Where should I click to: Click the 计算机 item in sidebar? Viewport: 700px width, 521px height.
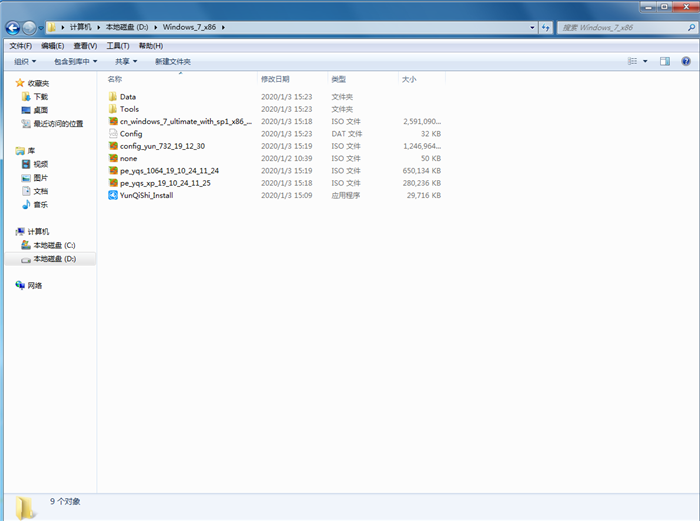coord(33,231)
